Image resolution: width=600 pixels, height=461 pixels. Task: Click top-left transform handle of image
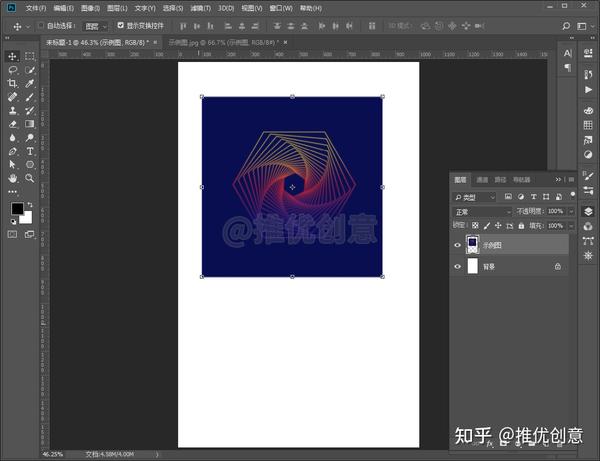pyautogui.click(x=202, y=97)
